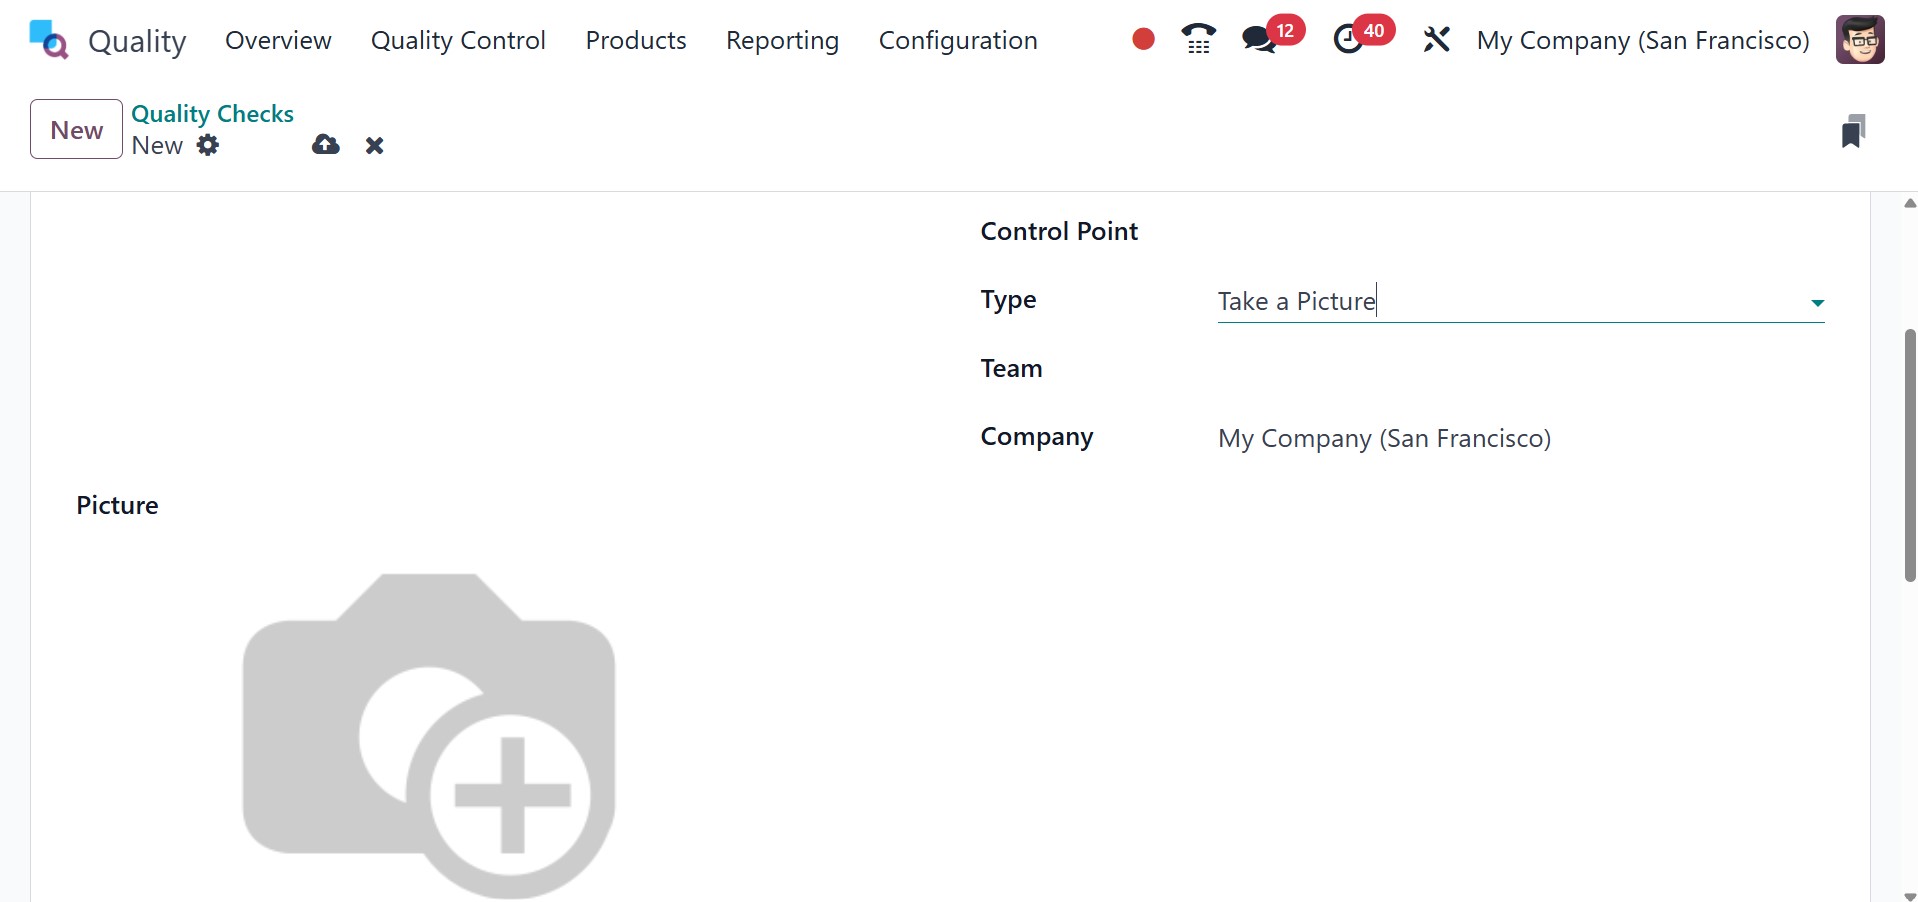The height and width of the screenshot is (902, 1918).
Task: Click the red recording indicator dot
Action: click(x=1143, y=39)
